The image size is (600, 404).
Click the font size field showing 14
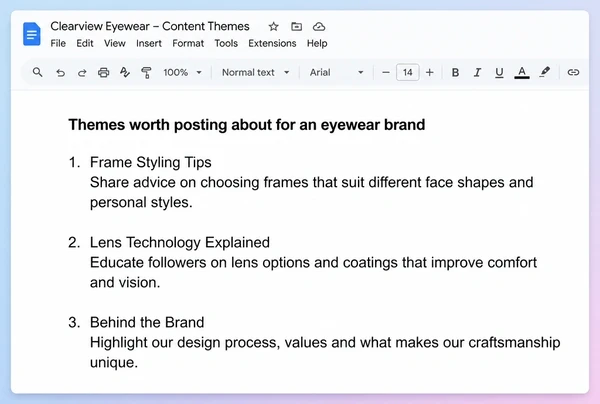pos(408,72)
